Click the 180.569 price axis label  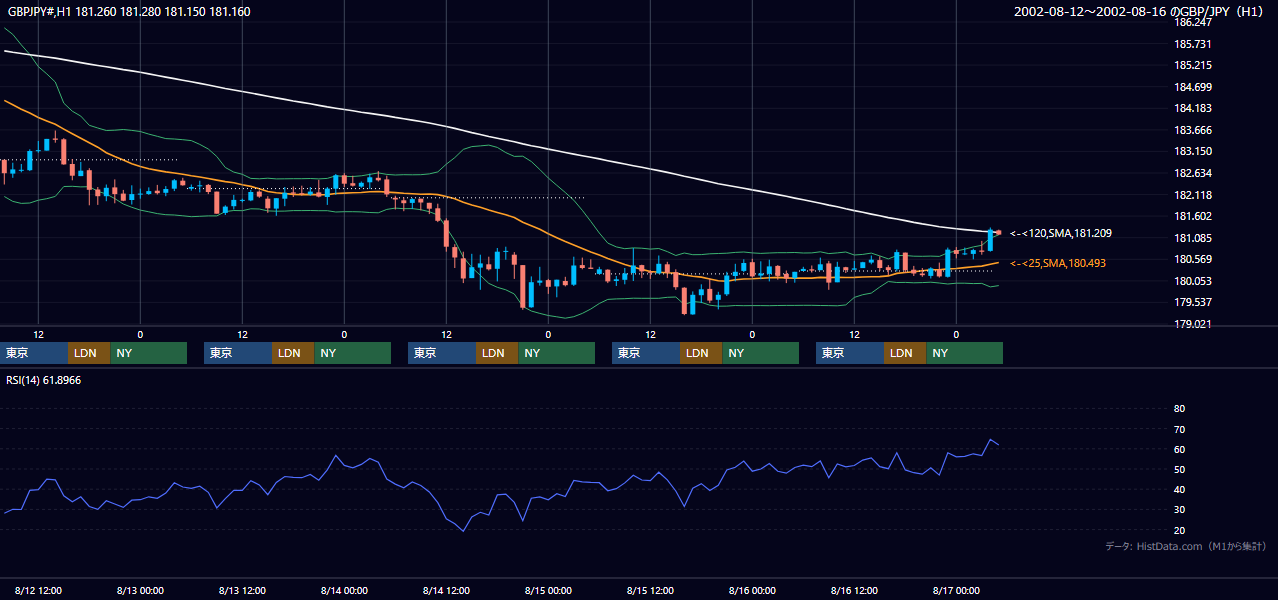pos(1193,259)
